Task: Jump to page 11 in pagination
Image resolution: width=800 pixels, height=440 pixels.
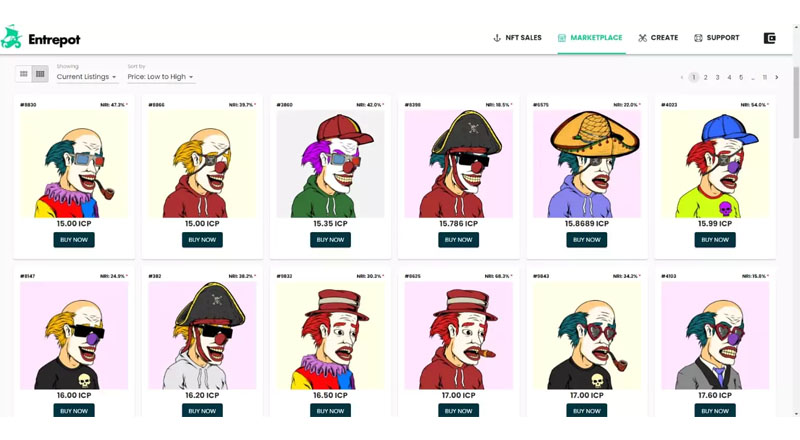Action: click(x=764, y=77)
